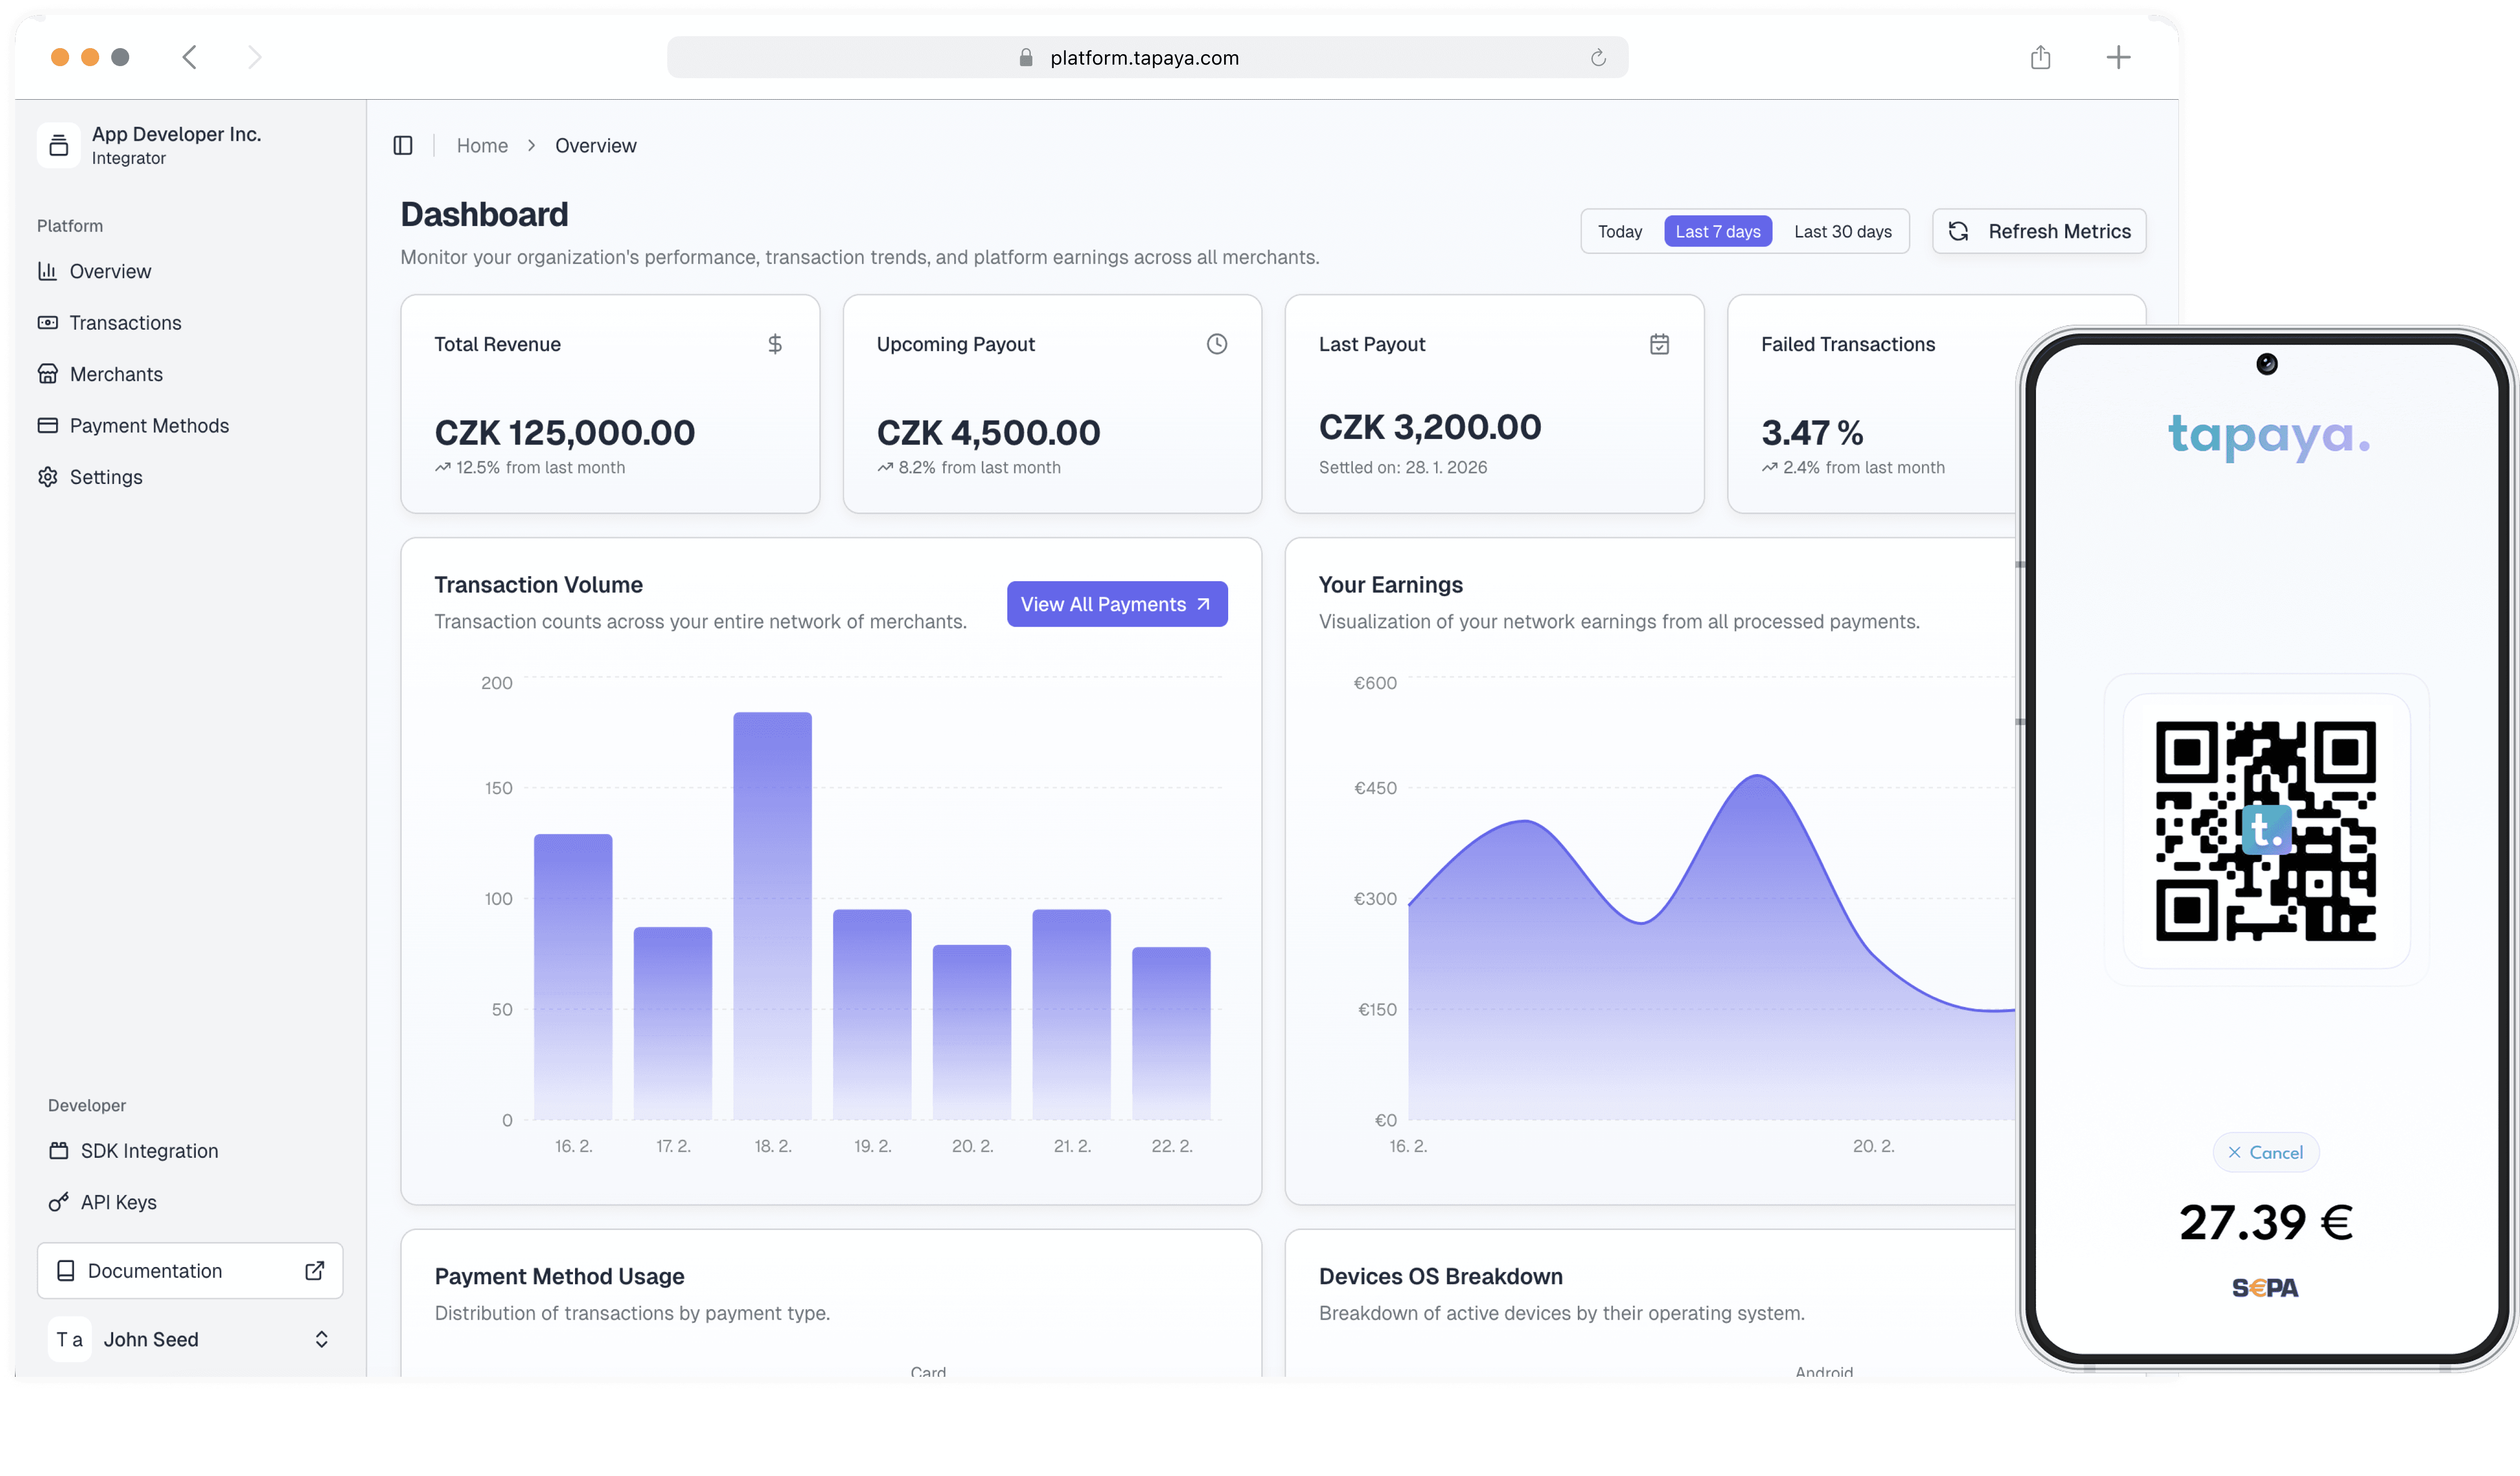Cancel the 27.39 € payment on the phone
The image size is (2520, 1476).
coord(2266,1152)
